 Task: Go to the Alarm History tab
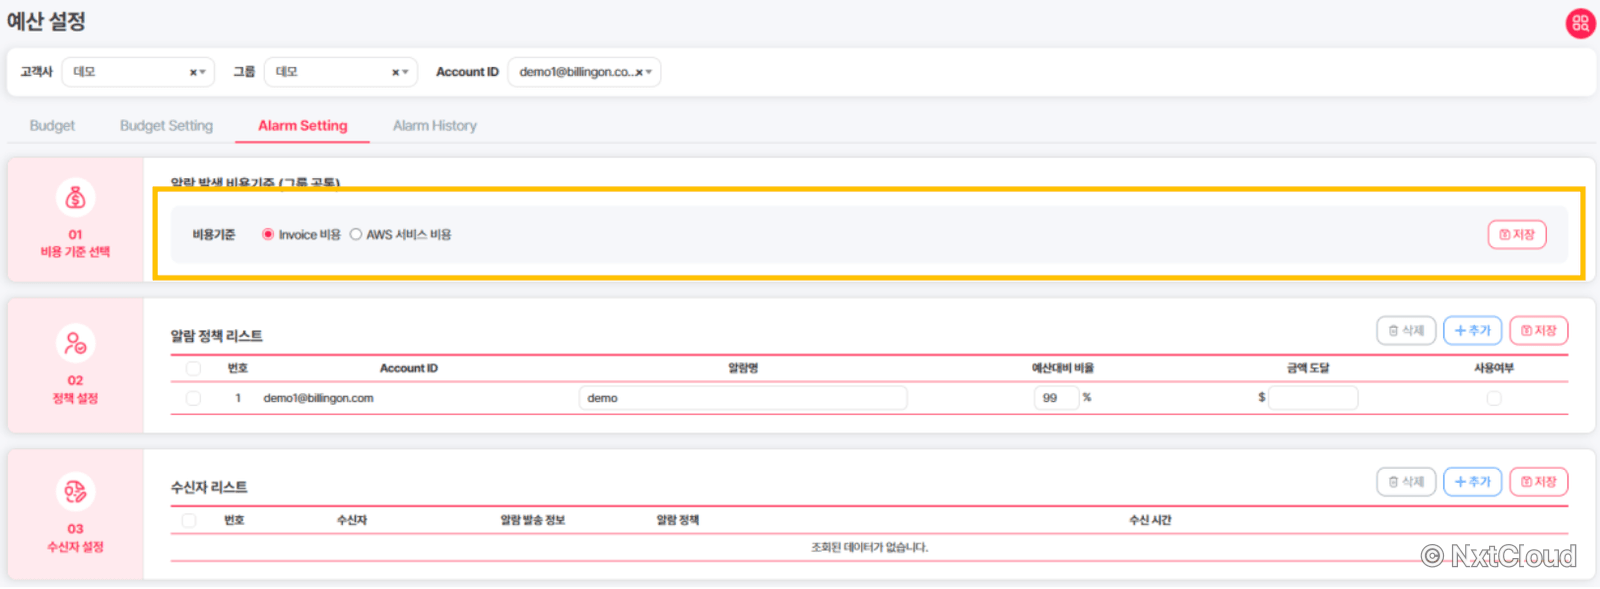(x=435, y=126)
